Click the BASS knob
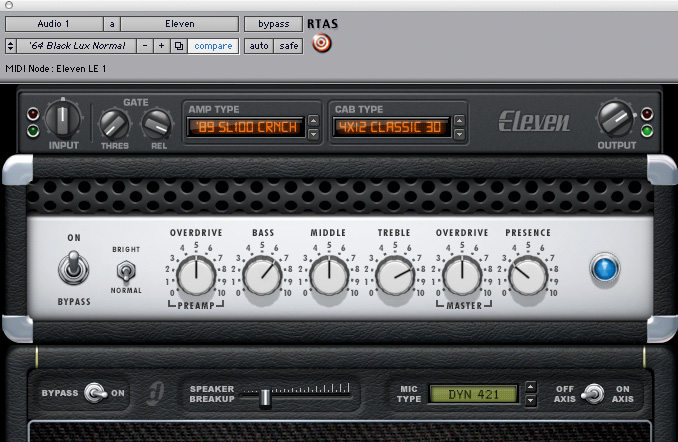678x442 pixels. (x=262, y=275)
